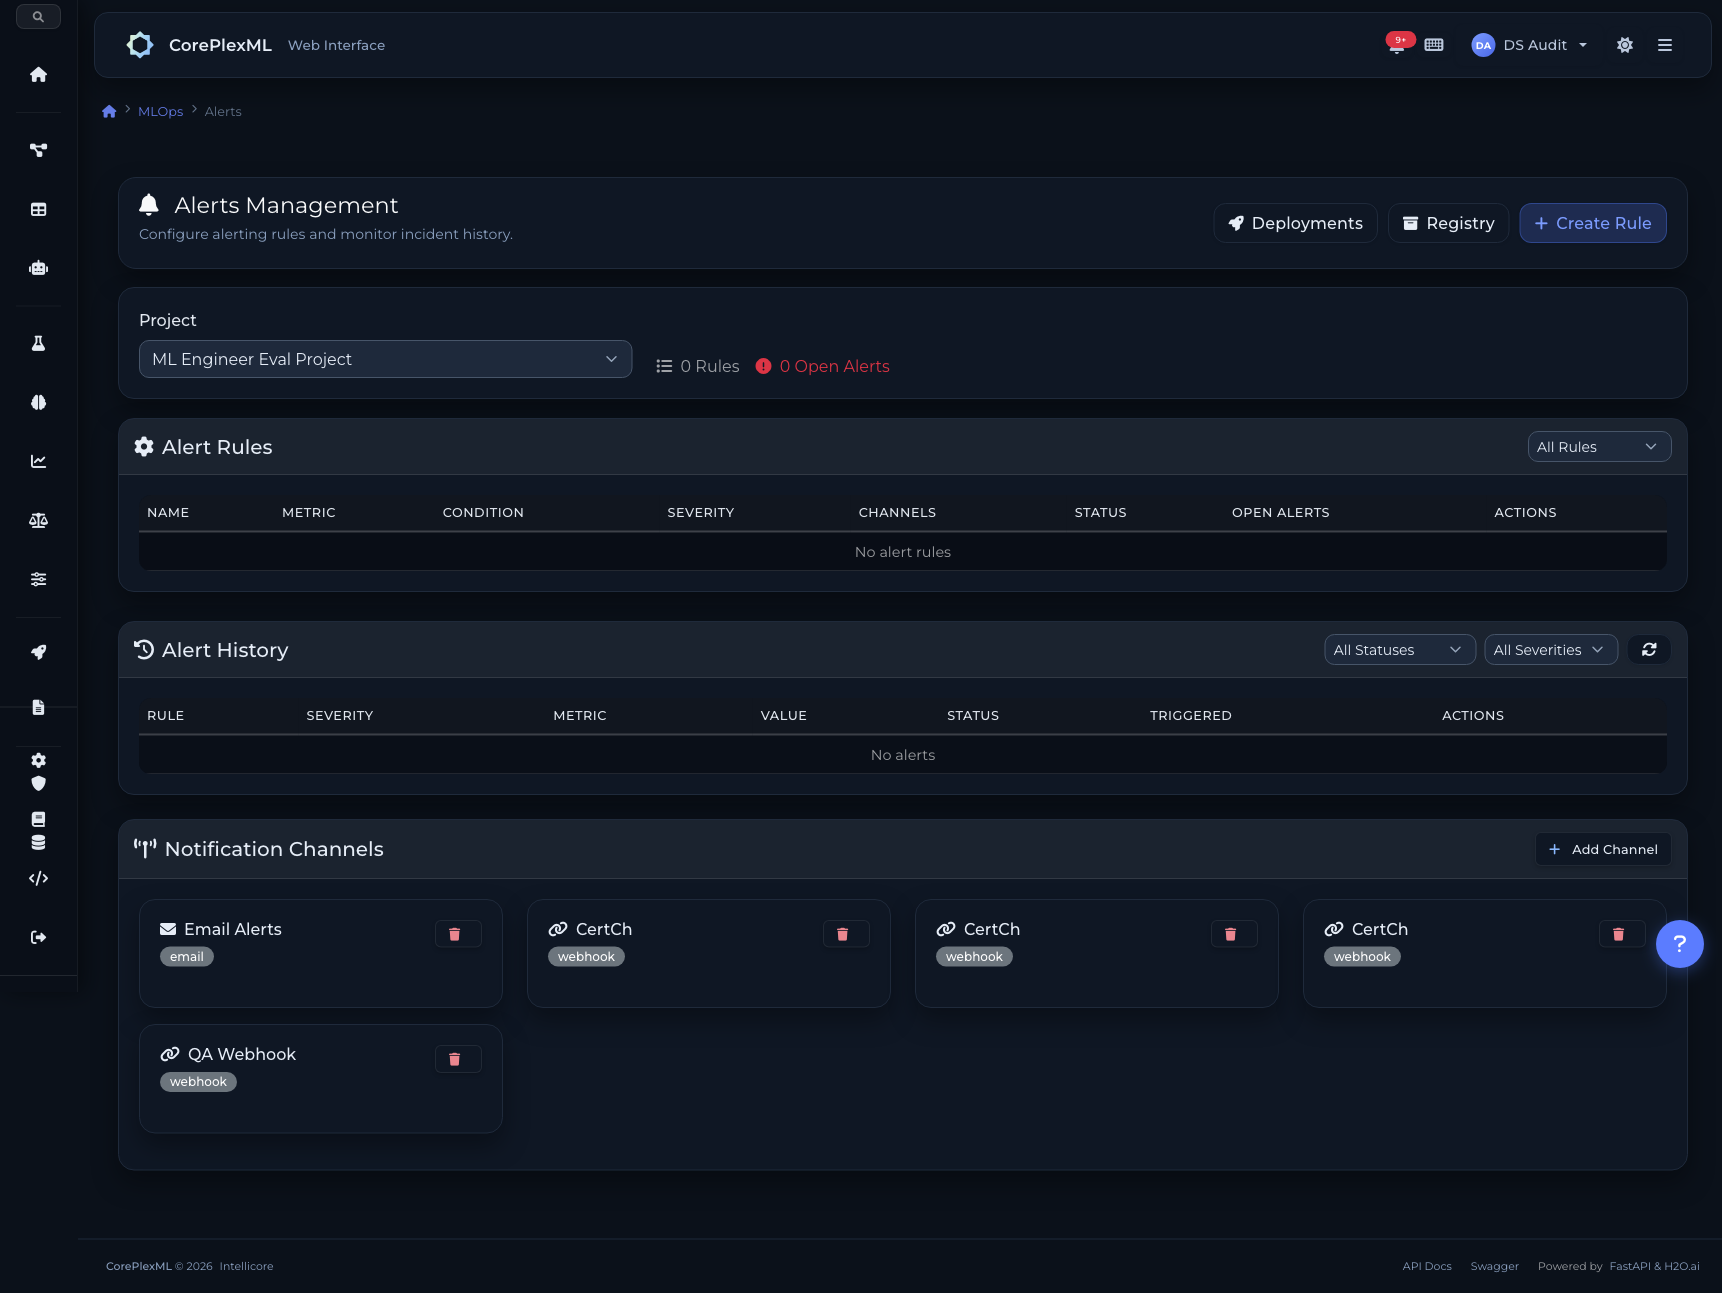Click the blue help question mark button

[1679, 943]
